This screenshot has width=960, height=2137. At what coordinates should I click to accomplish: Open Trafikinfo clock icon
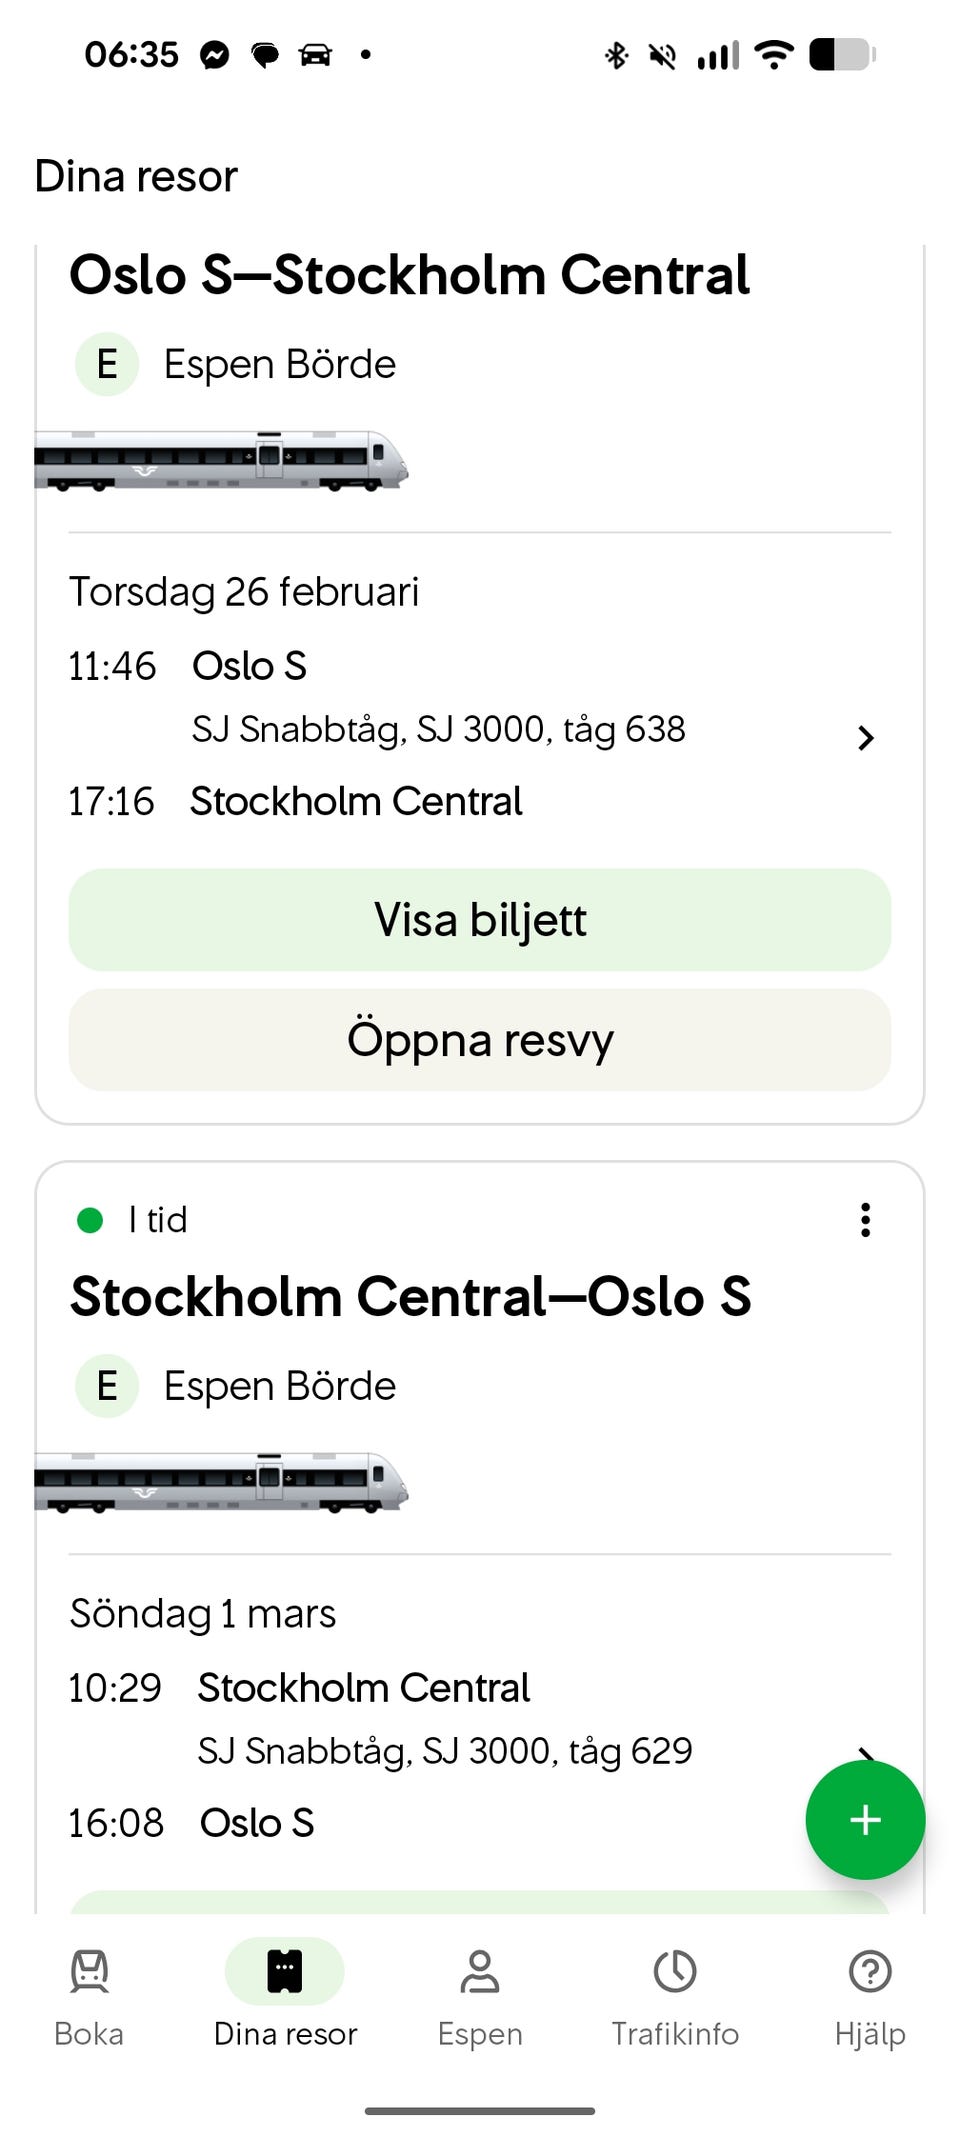(x=675, y=1972)
